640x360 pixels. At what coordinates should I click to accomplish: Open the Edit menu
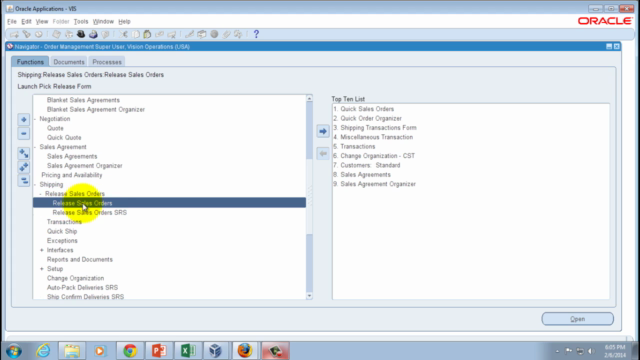(26, 21)
